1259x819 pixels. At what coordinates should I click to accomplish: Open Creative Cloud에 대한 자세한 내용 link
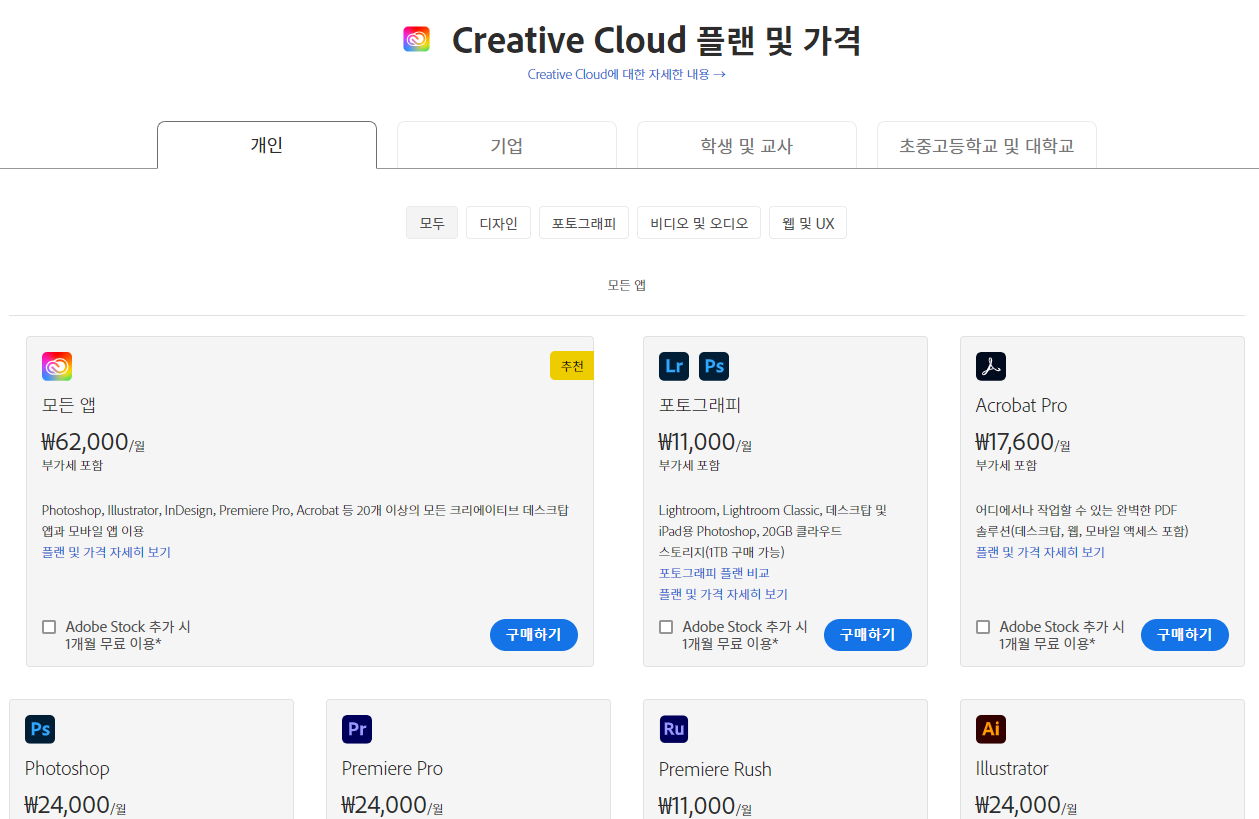(627, 74)
